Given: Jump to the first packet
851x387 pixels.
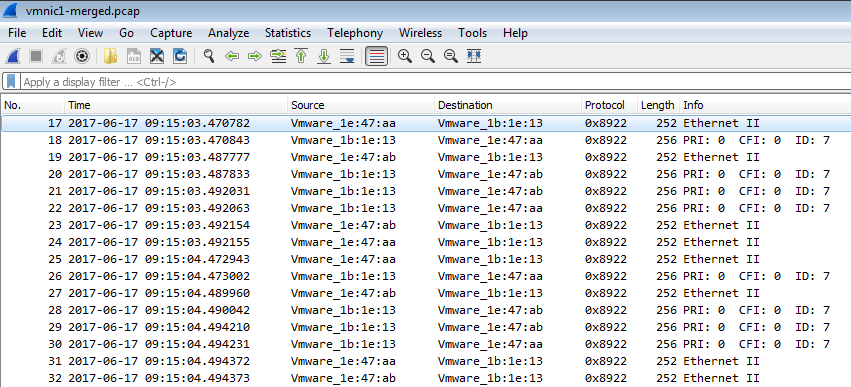Looking at the screenshot, I should (301, 56).
